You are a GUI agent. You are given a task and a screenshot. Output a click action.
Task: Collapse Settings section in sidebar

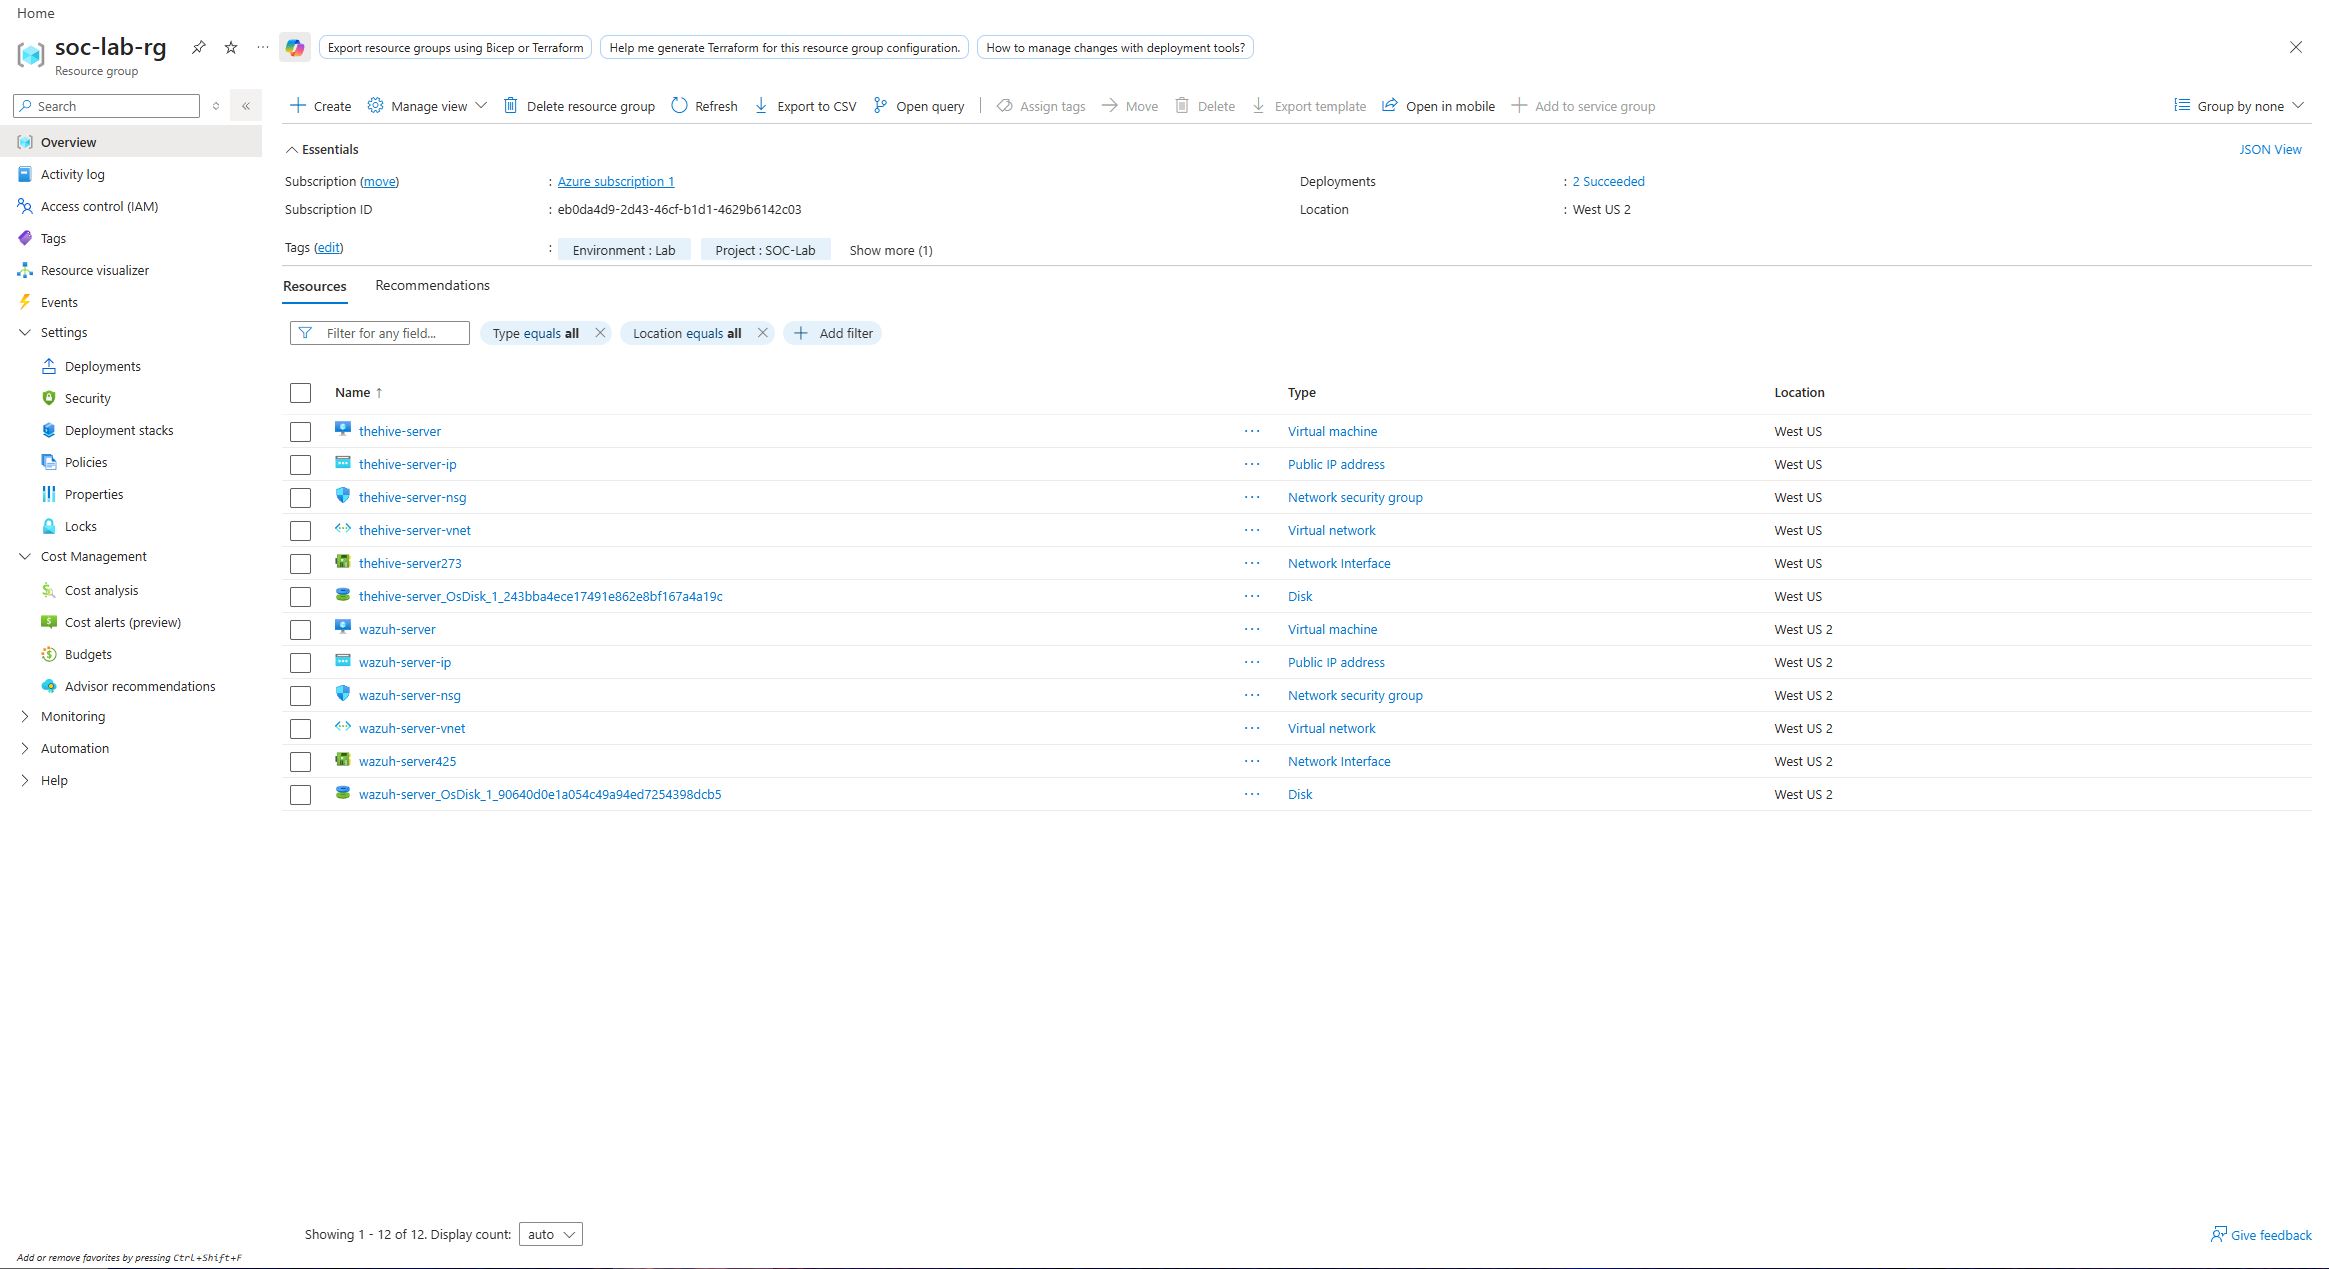[x=25, y=332]
